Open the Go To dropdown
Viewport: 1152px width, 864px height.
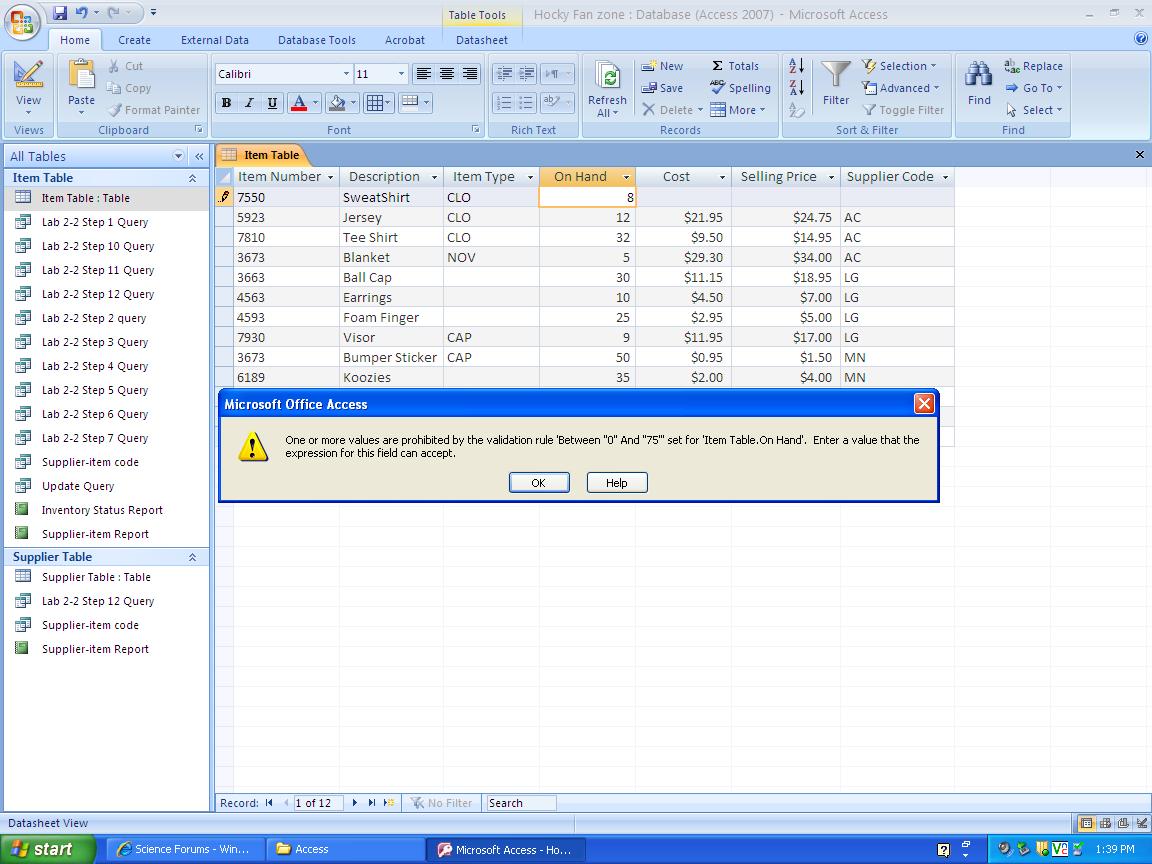1033,88
